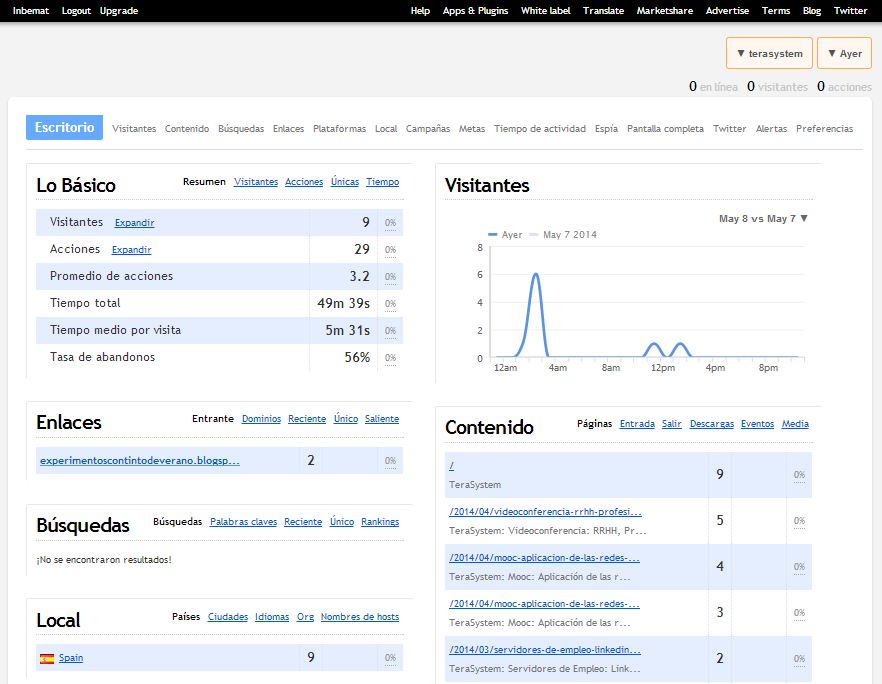This screenshot has width=882, height=684.
Task: Filter Enlaces by Dominios
Action: pos(261,419)
